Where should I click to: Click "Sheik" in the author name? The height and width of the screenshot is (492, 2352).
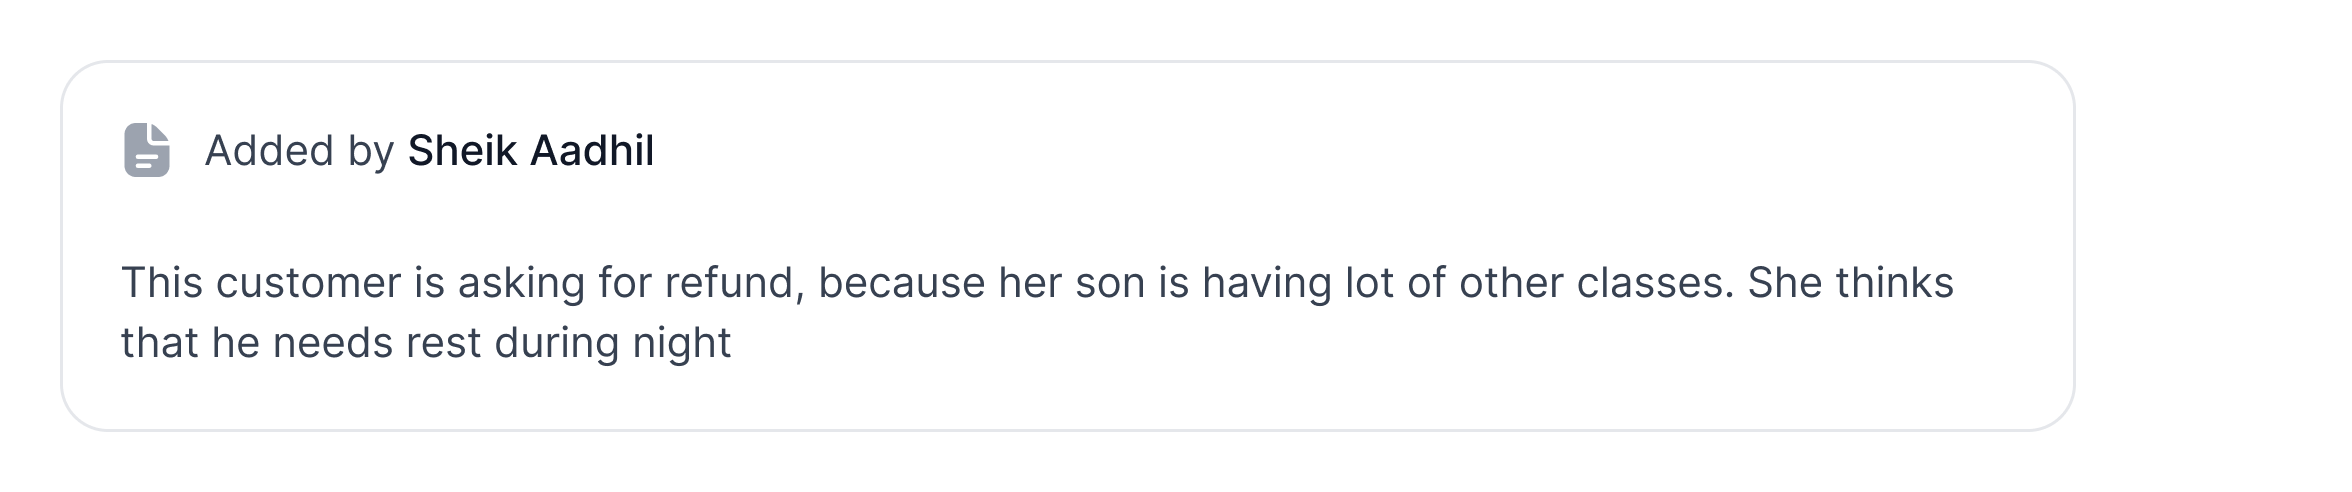point(462,151)
